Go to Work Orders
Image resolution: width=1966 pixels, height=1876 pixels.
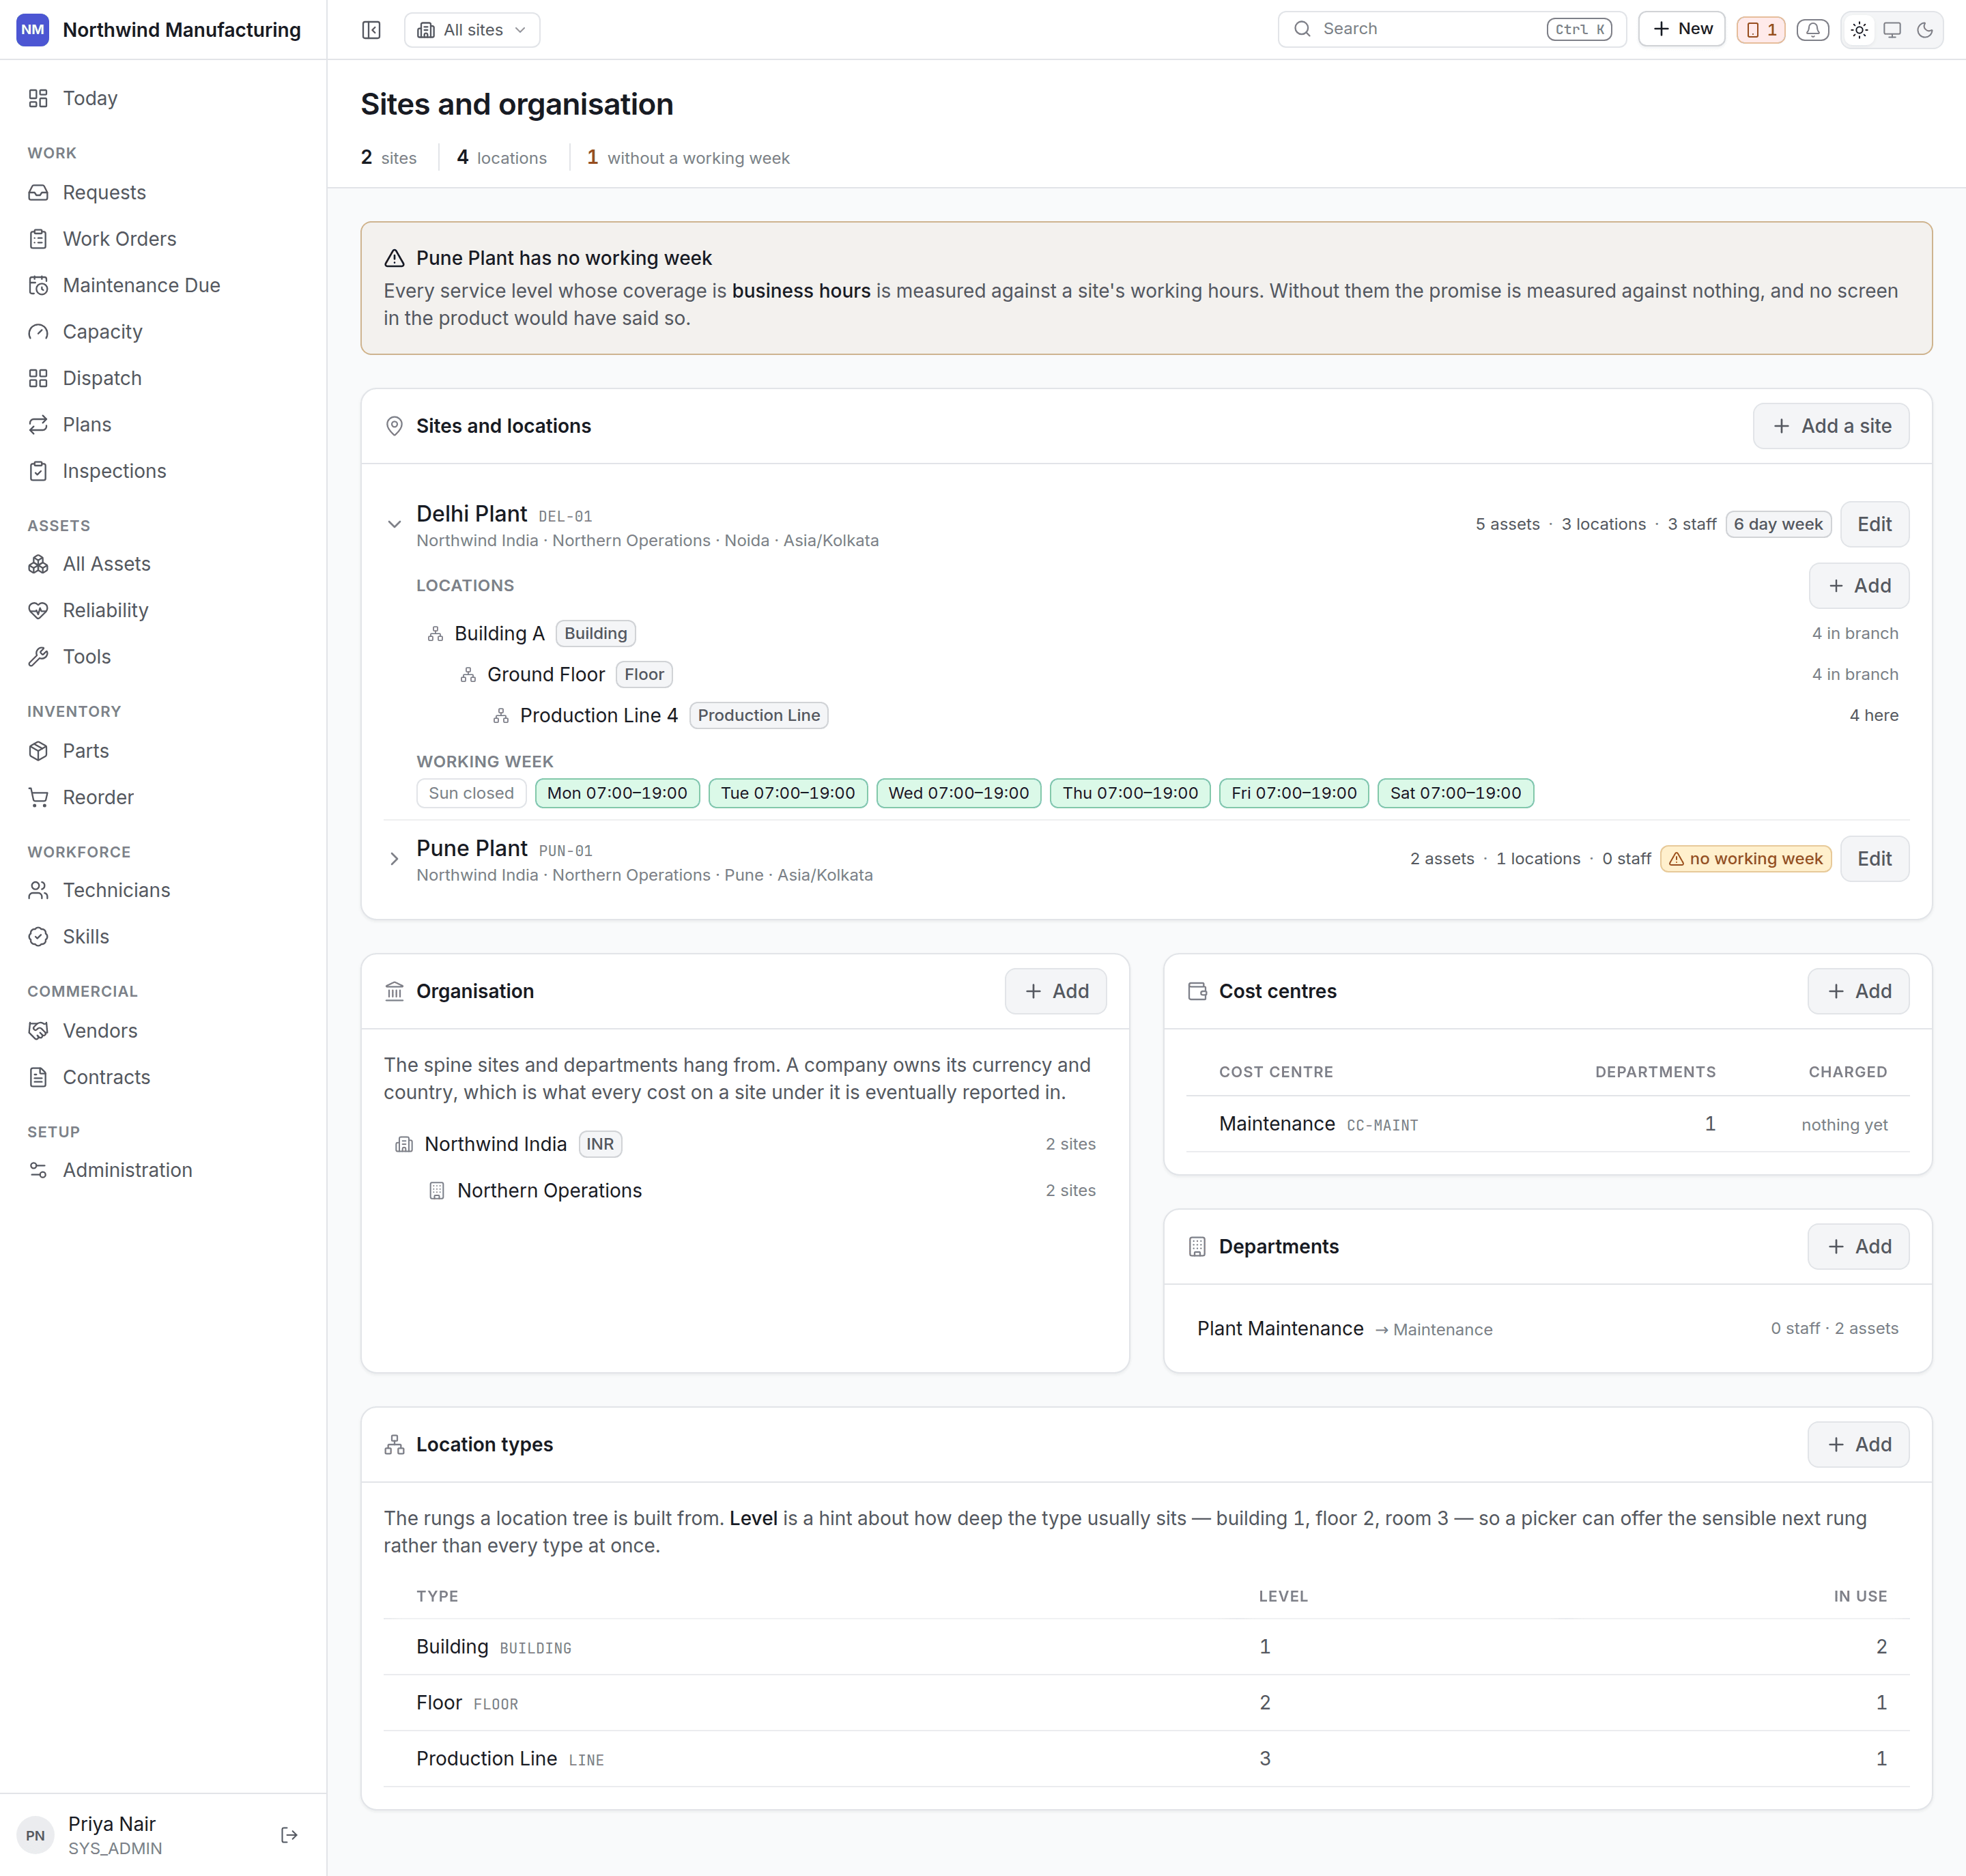[163, 239]
